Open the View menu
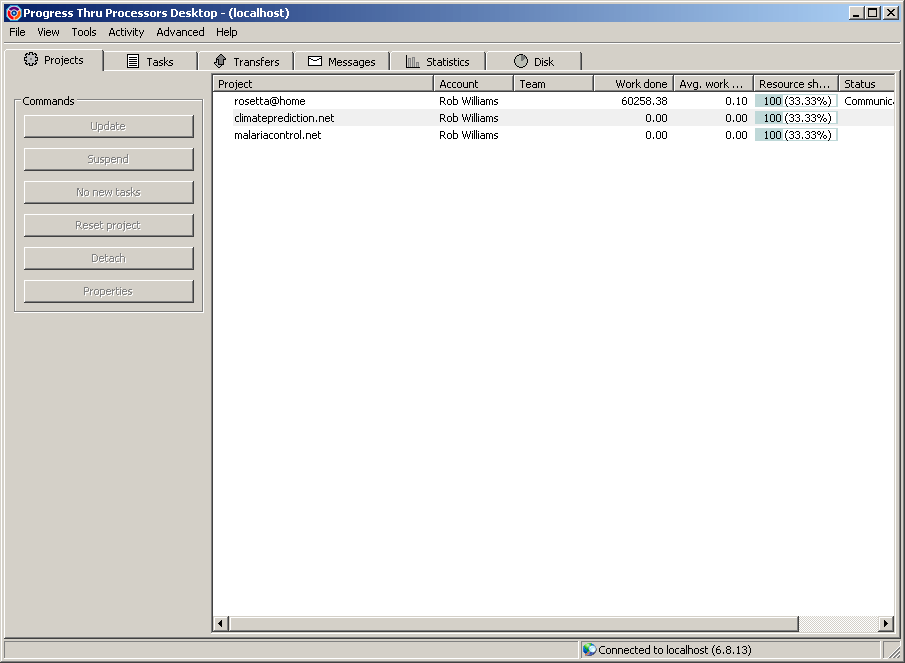This screenshot has height=663, width=905. pos(48,32)
